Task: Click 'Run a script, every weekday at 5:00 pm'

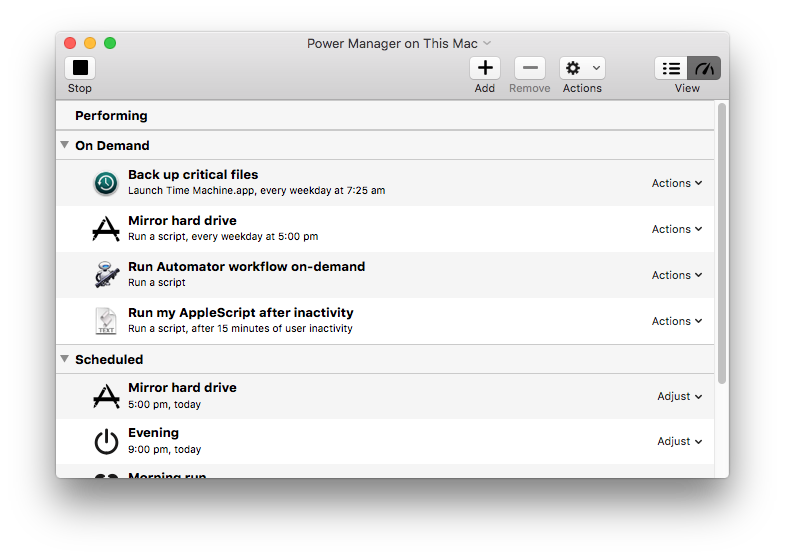Action: pyautogui.click(x=223, y=237)
